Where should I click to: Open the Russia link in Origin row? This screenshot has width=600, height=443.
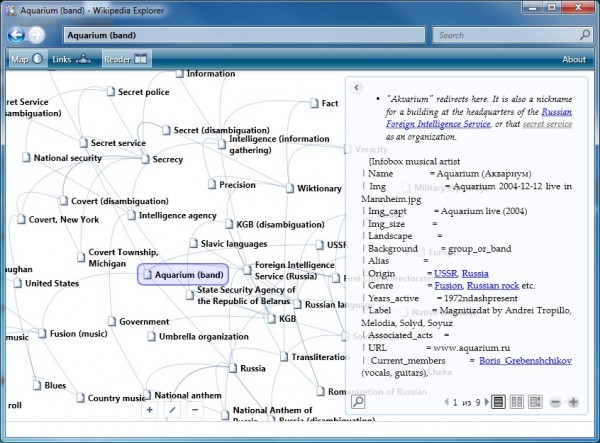point(475,274)
